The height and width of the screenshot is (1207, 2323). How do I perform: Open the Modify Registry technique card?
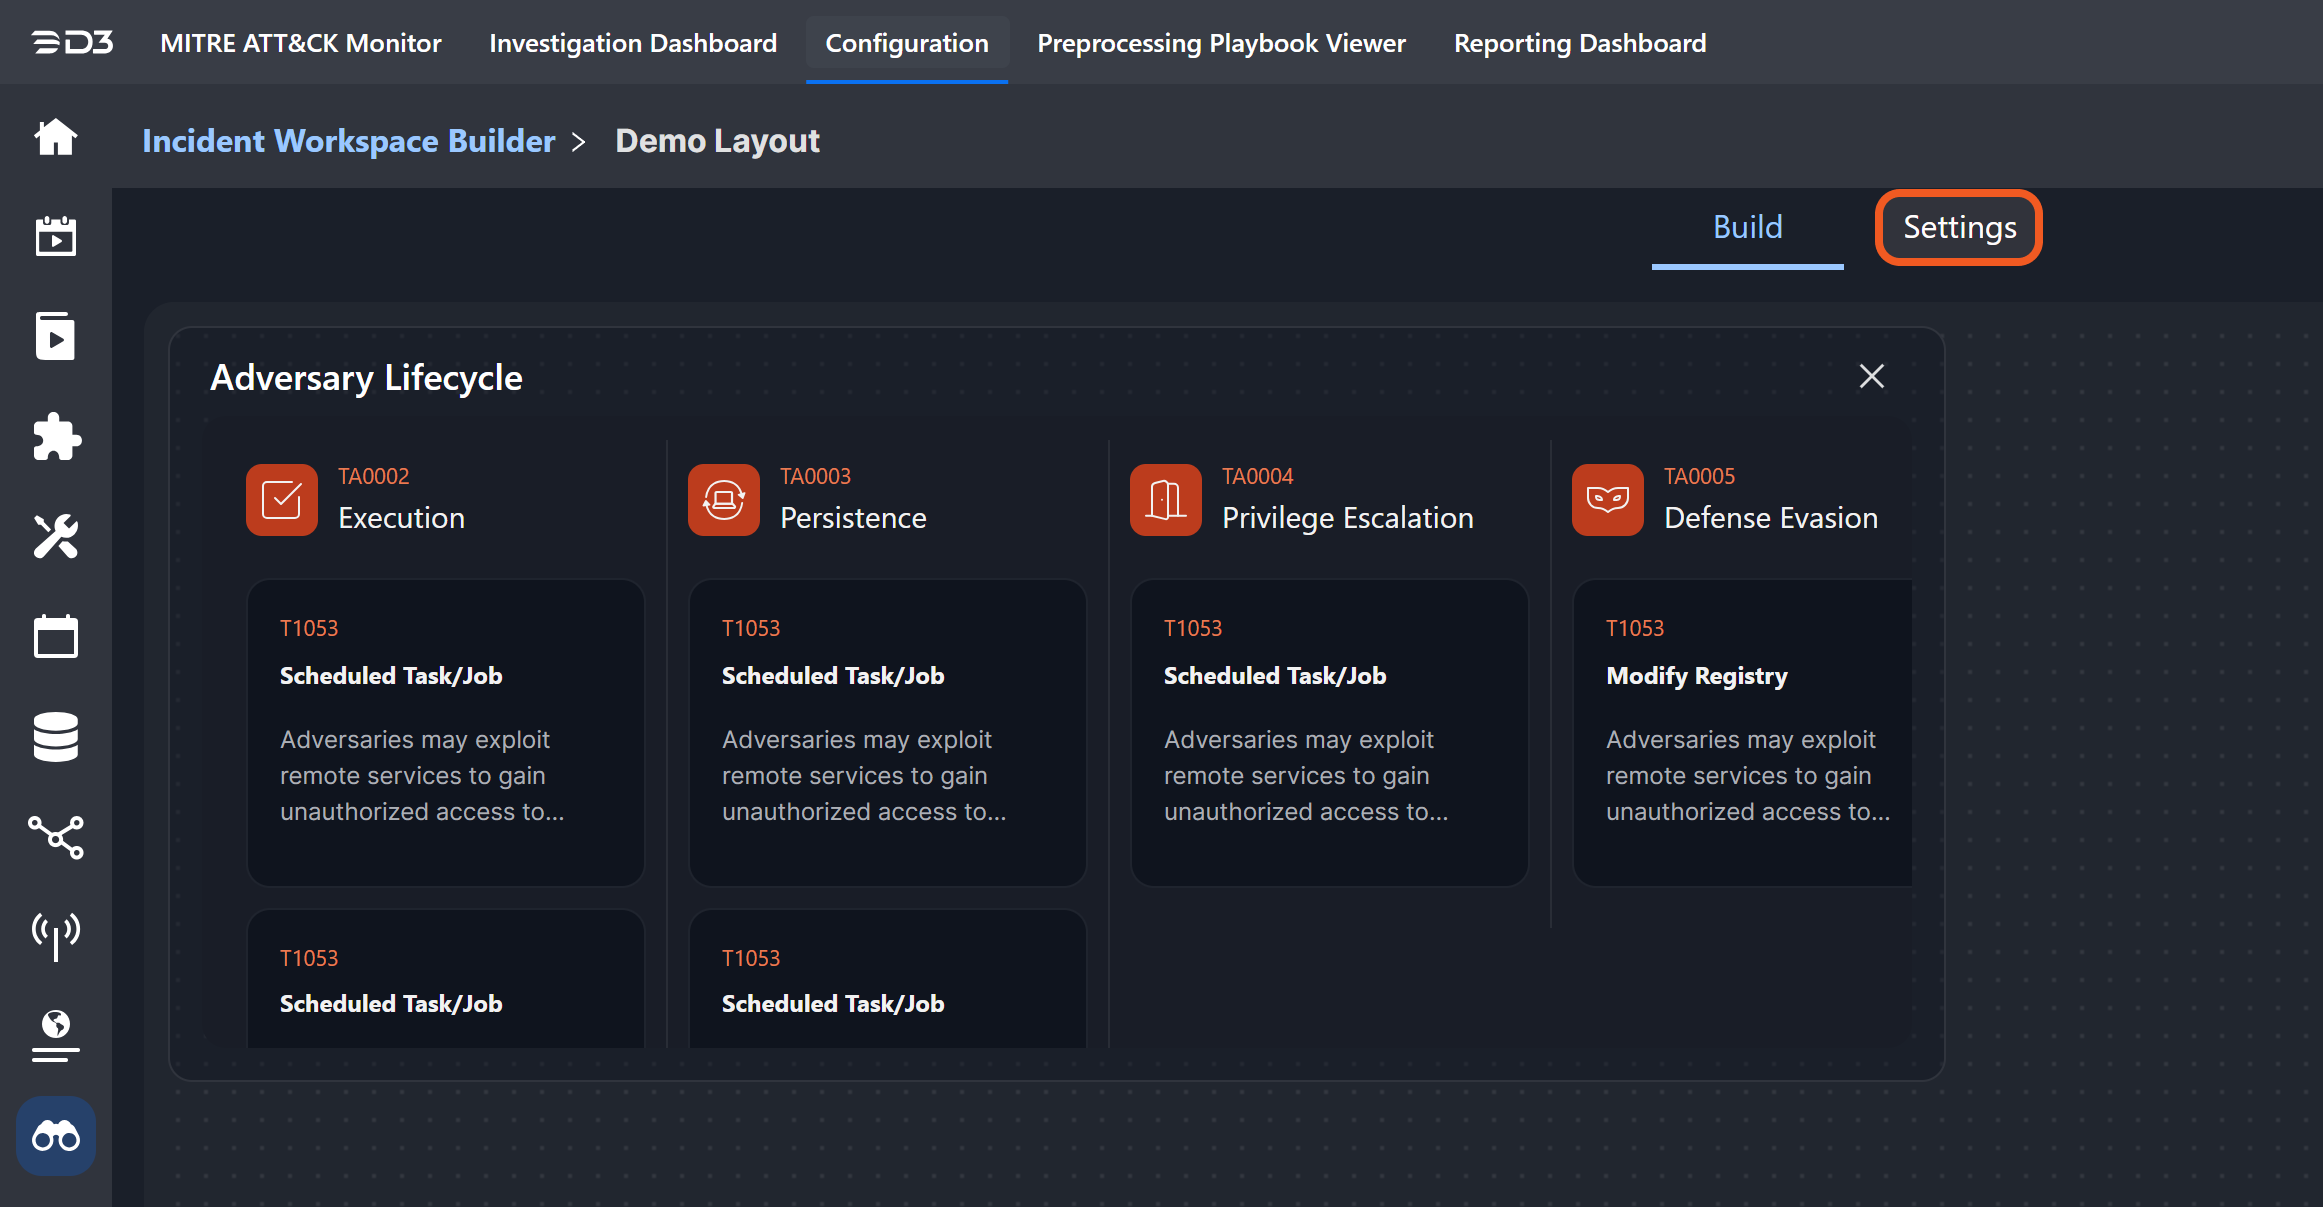[1743, 733]
